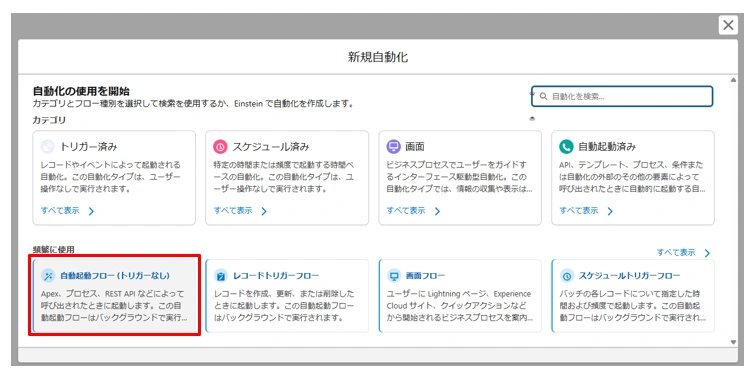Click description text of トリガー済み card
Screen dimensions: 751x373
[x=111, y=177]
